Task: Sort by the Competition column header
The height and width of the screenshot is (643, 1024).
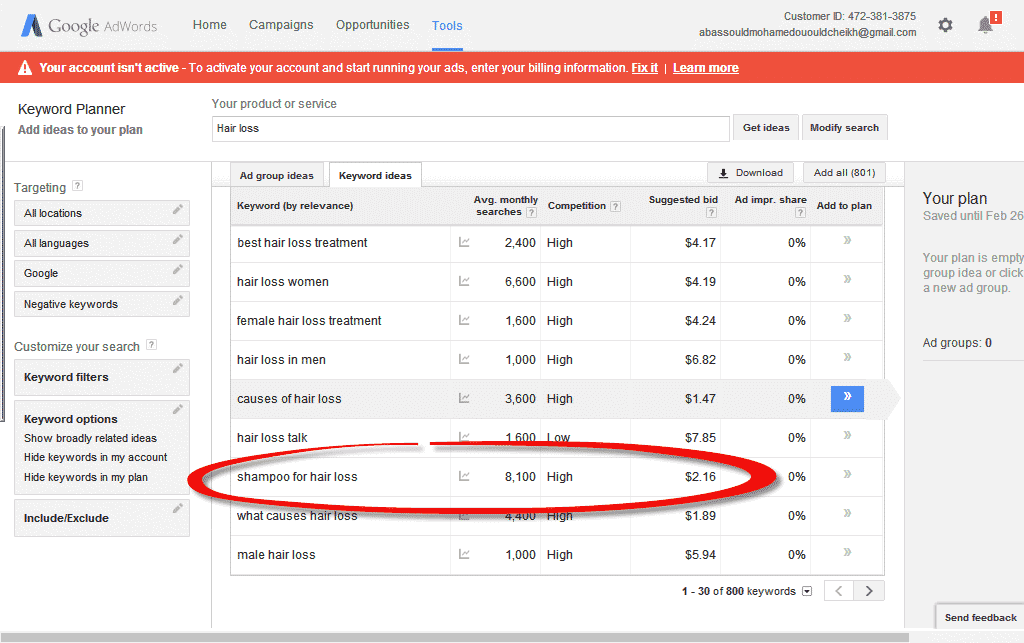Action: coord(577,206)
